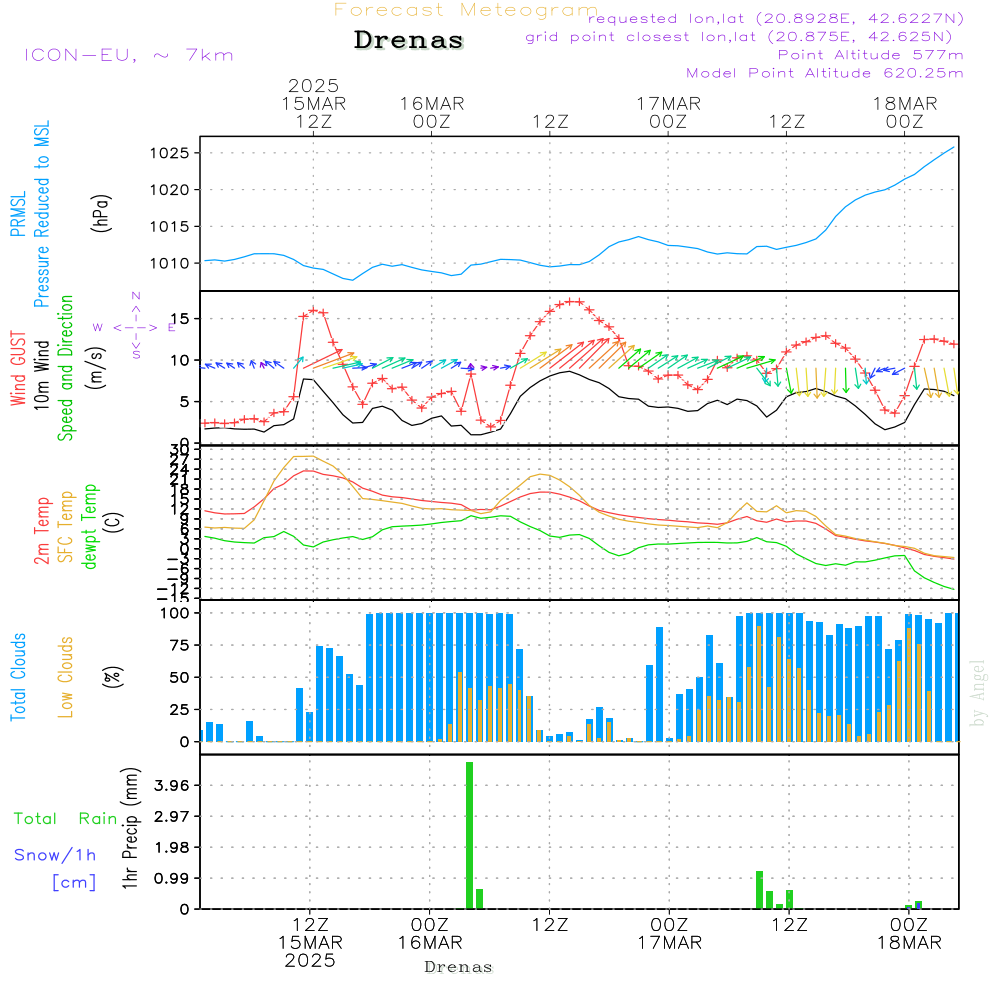Screen dimensions: 1000x1000
Task: Select the bold 'Drenas' title above the charts
Action: (x=409, y=40)
